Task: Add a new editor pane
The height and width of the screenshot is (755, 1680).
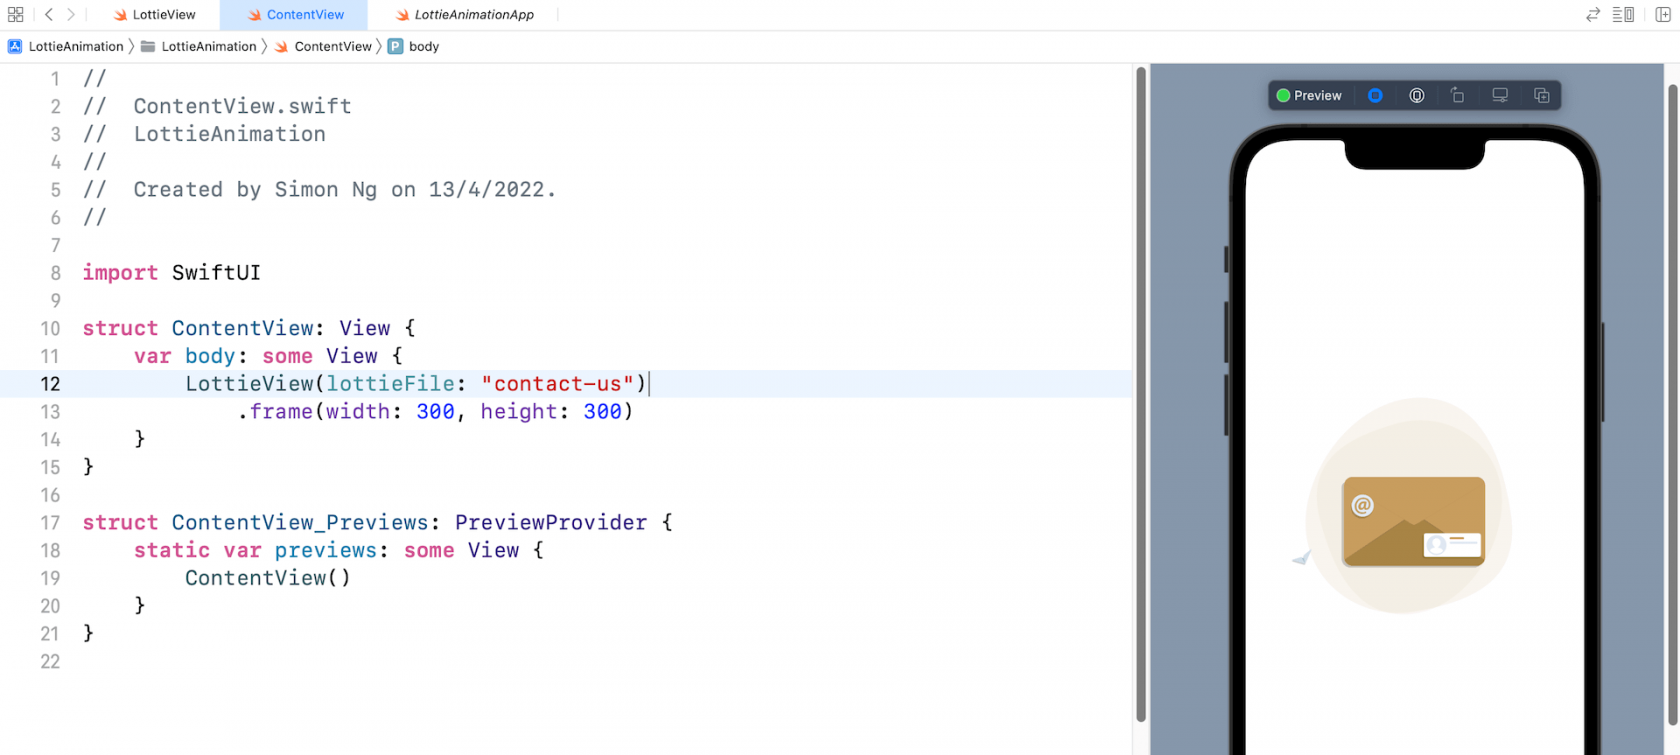Action: 1663,15
